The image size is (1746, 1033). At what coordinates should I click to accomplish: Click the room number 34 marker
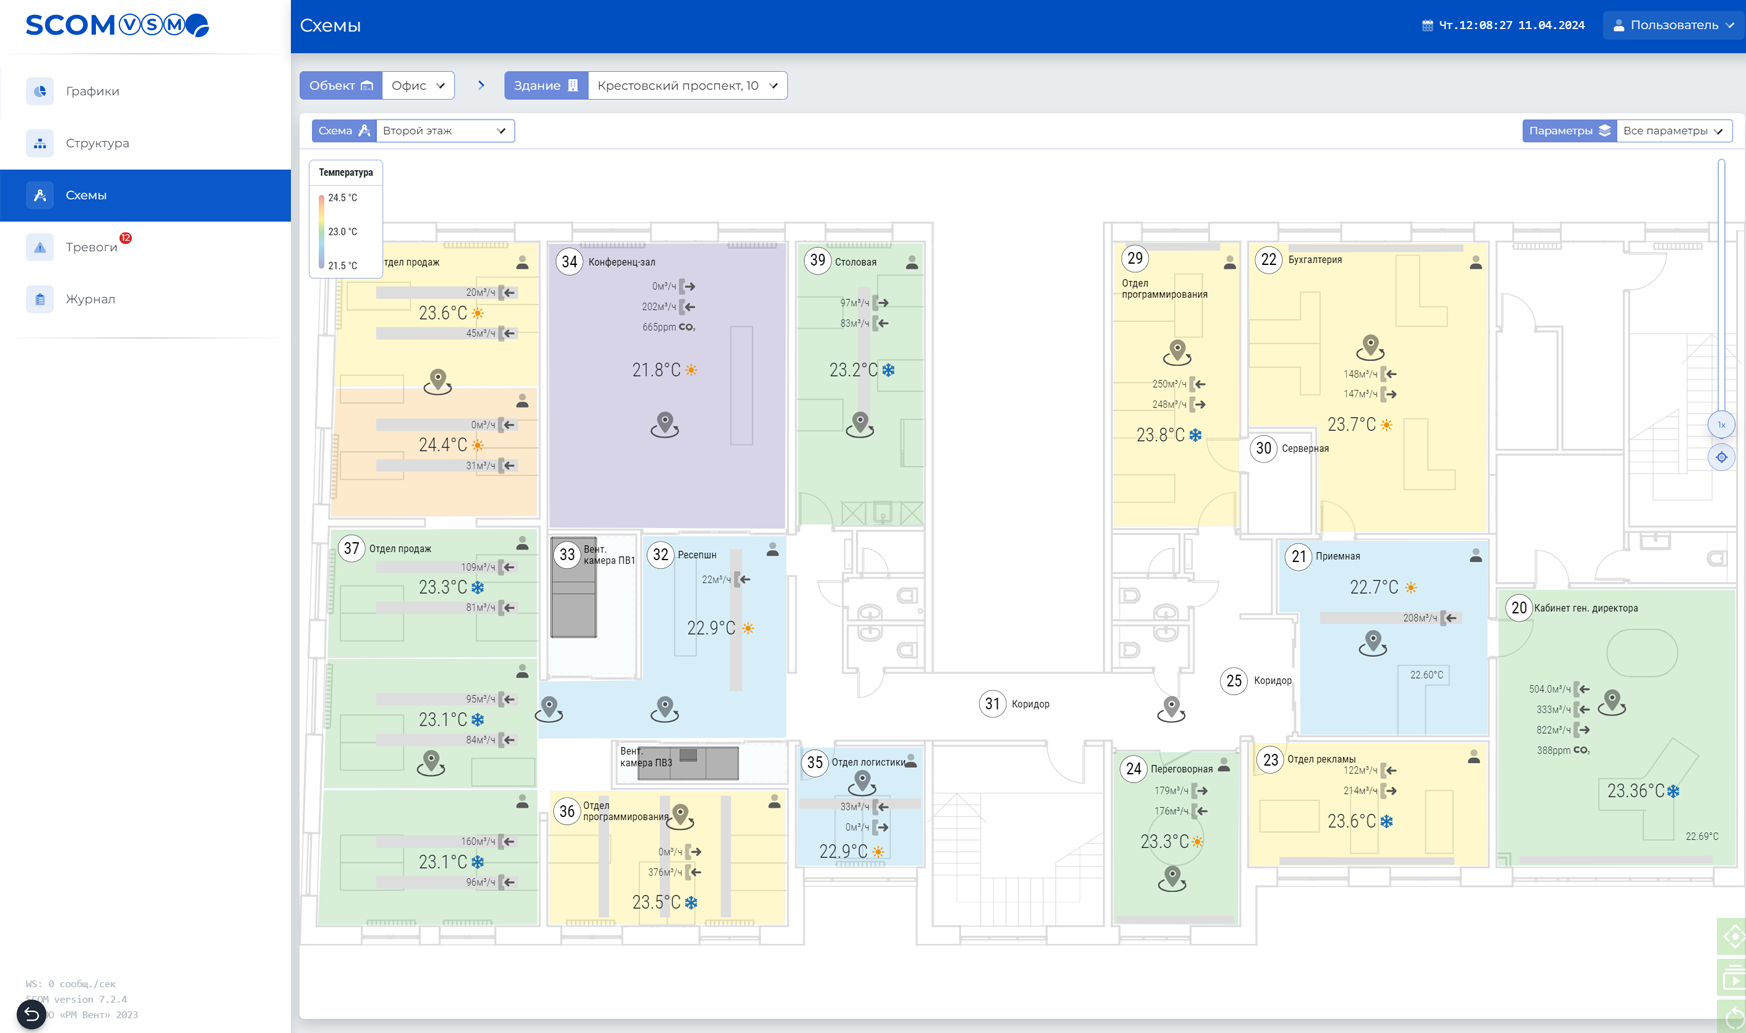tap(569, 262)
